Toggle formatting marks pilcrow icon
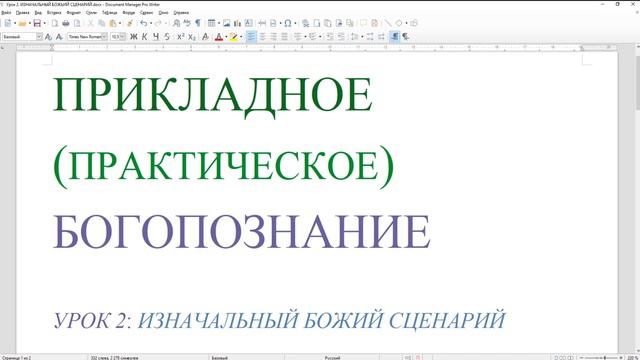The height and width of the screenshot is (360, 640). (198, 23)
